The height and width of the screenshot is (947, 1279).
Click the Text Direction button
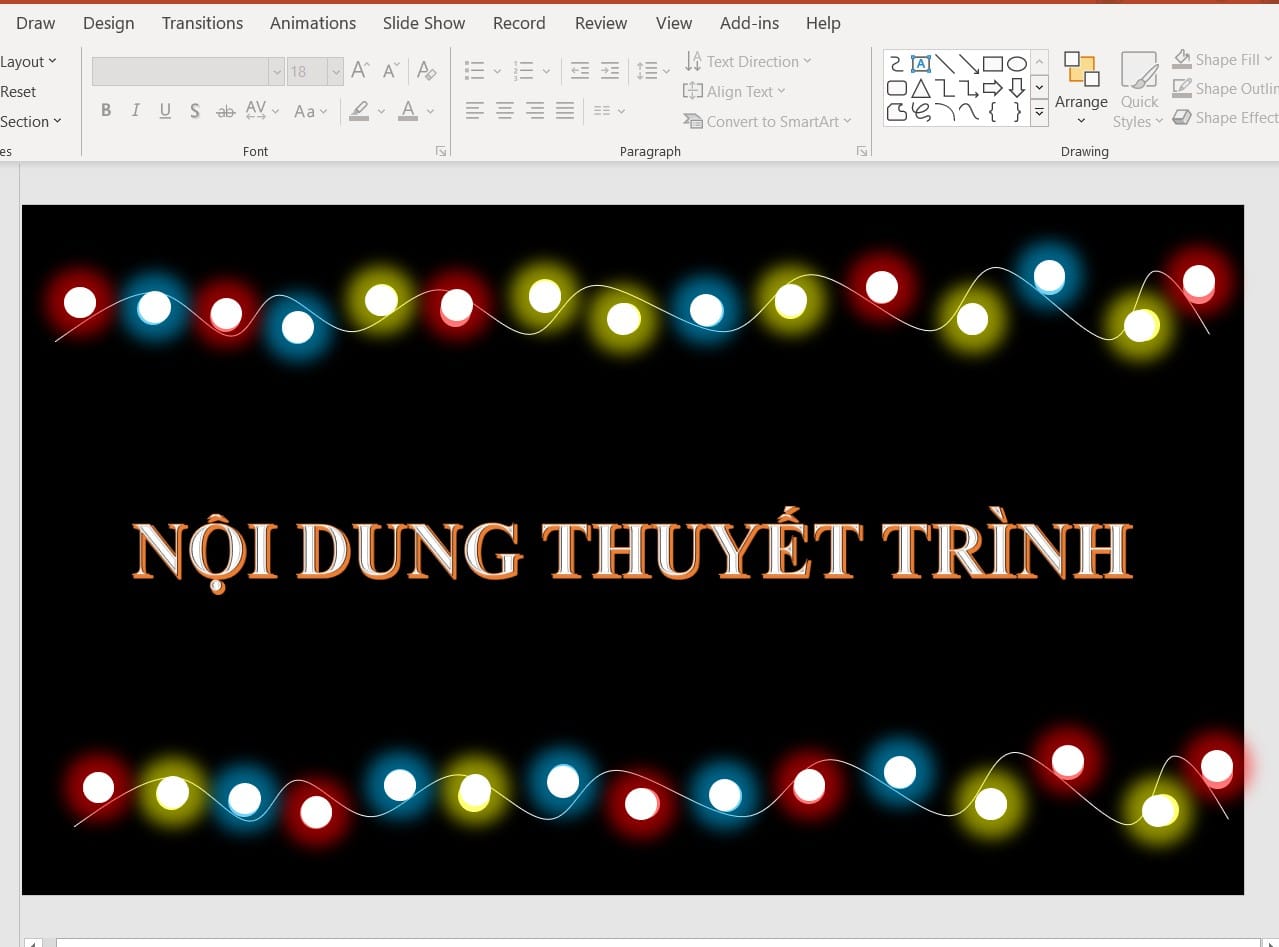[747, 61]
